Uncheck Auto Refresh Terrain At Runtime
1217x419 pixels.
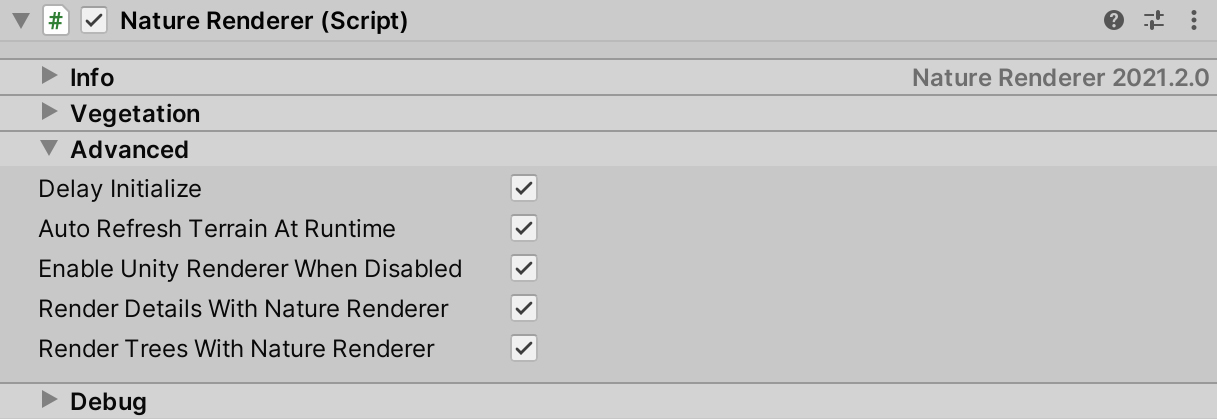pyautogui.click(x=524, y=228)
